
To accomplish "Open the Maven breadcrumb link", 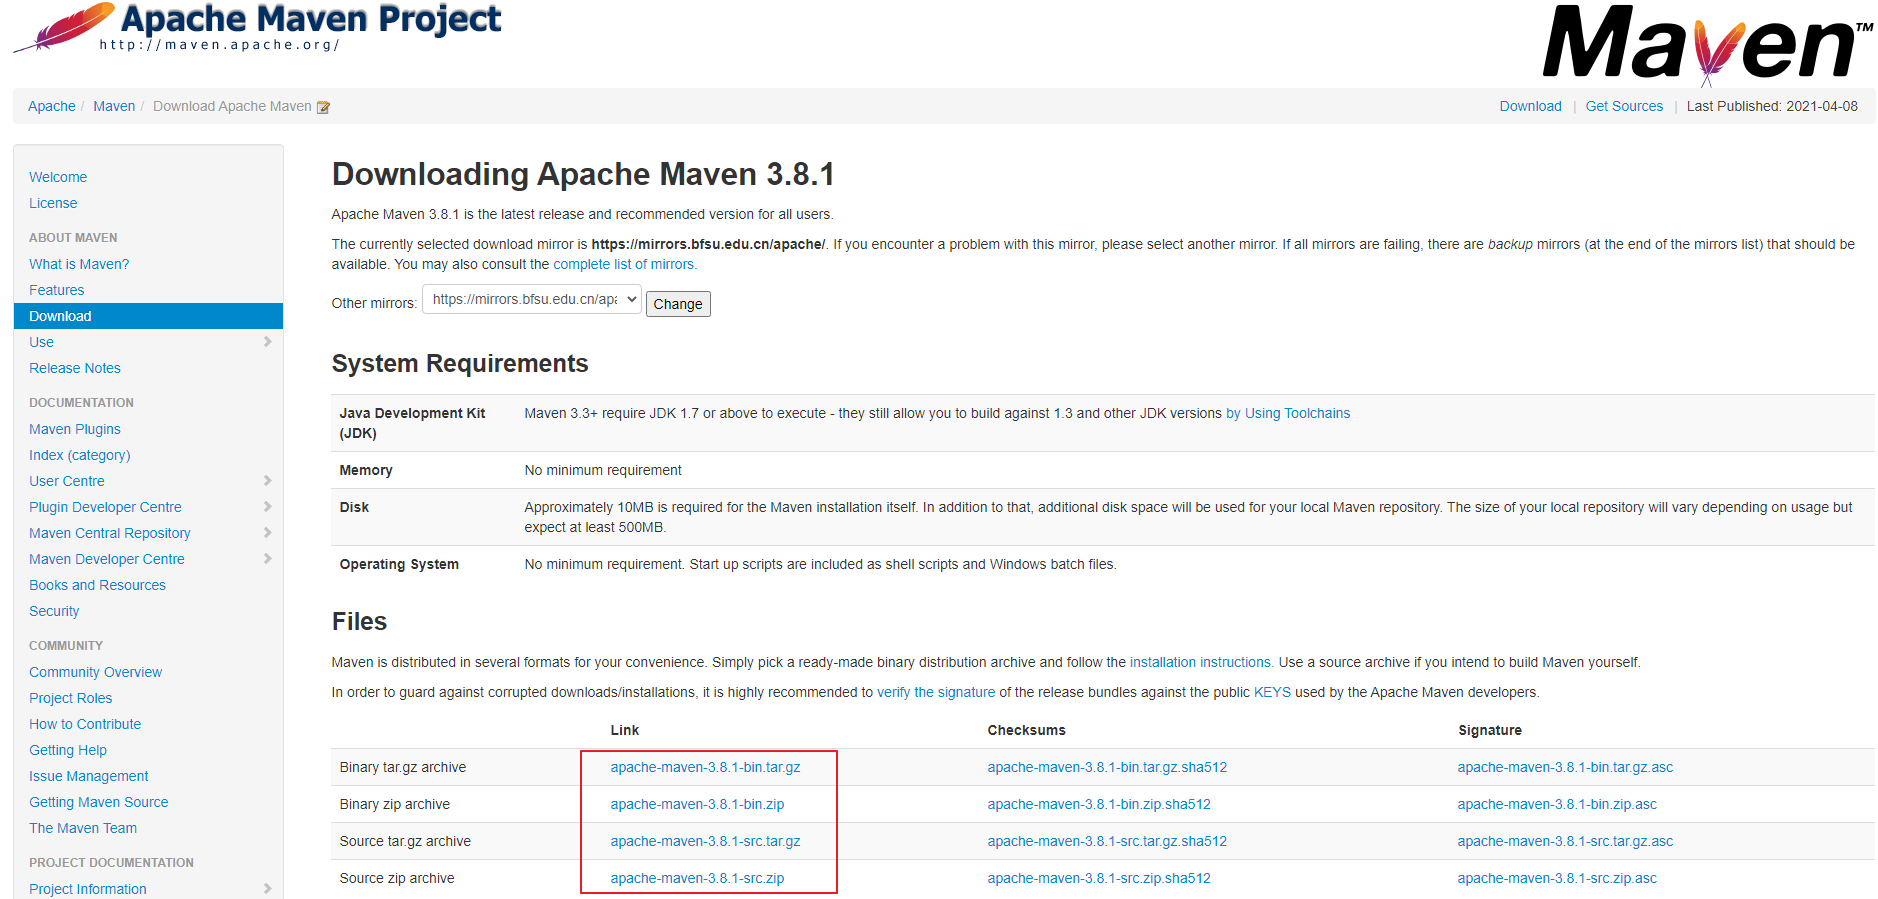I will [x=114, y=106].
